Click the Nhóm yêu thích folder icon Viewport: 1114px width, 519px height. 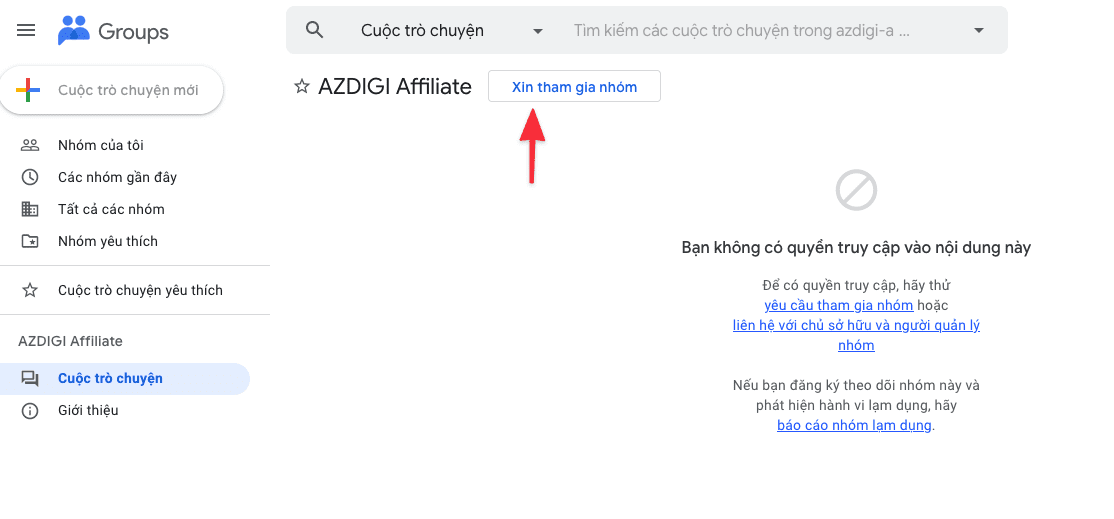click(x=30, y=241)
